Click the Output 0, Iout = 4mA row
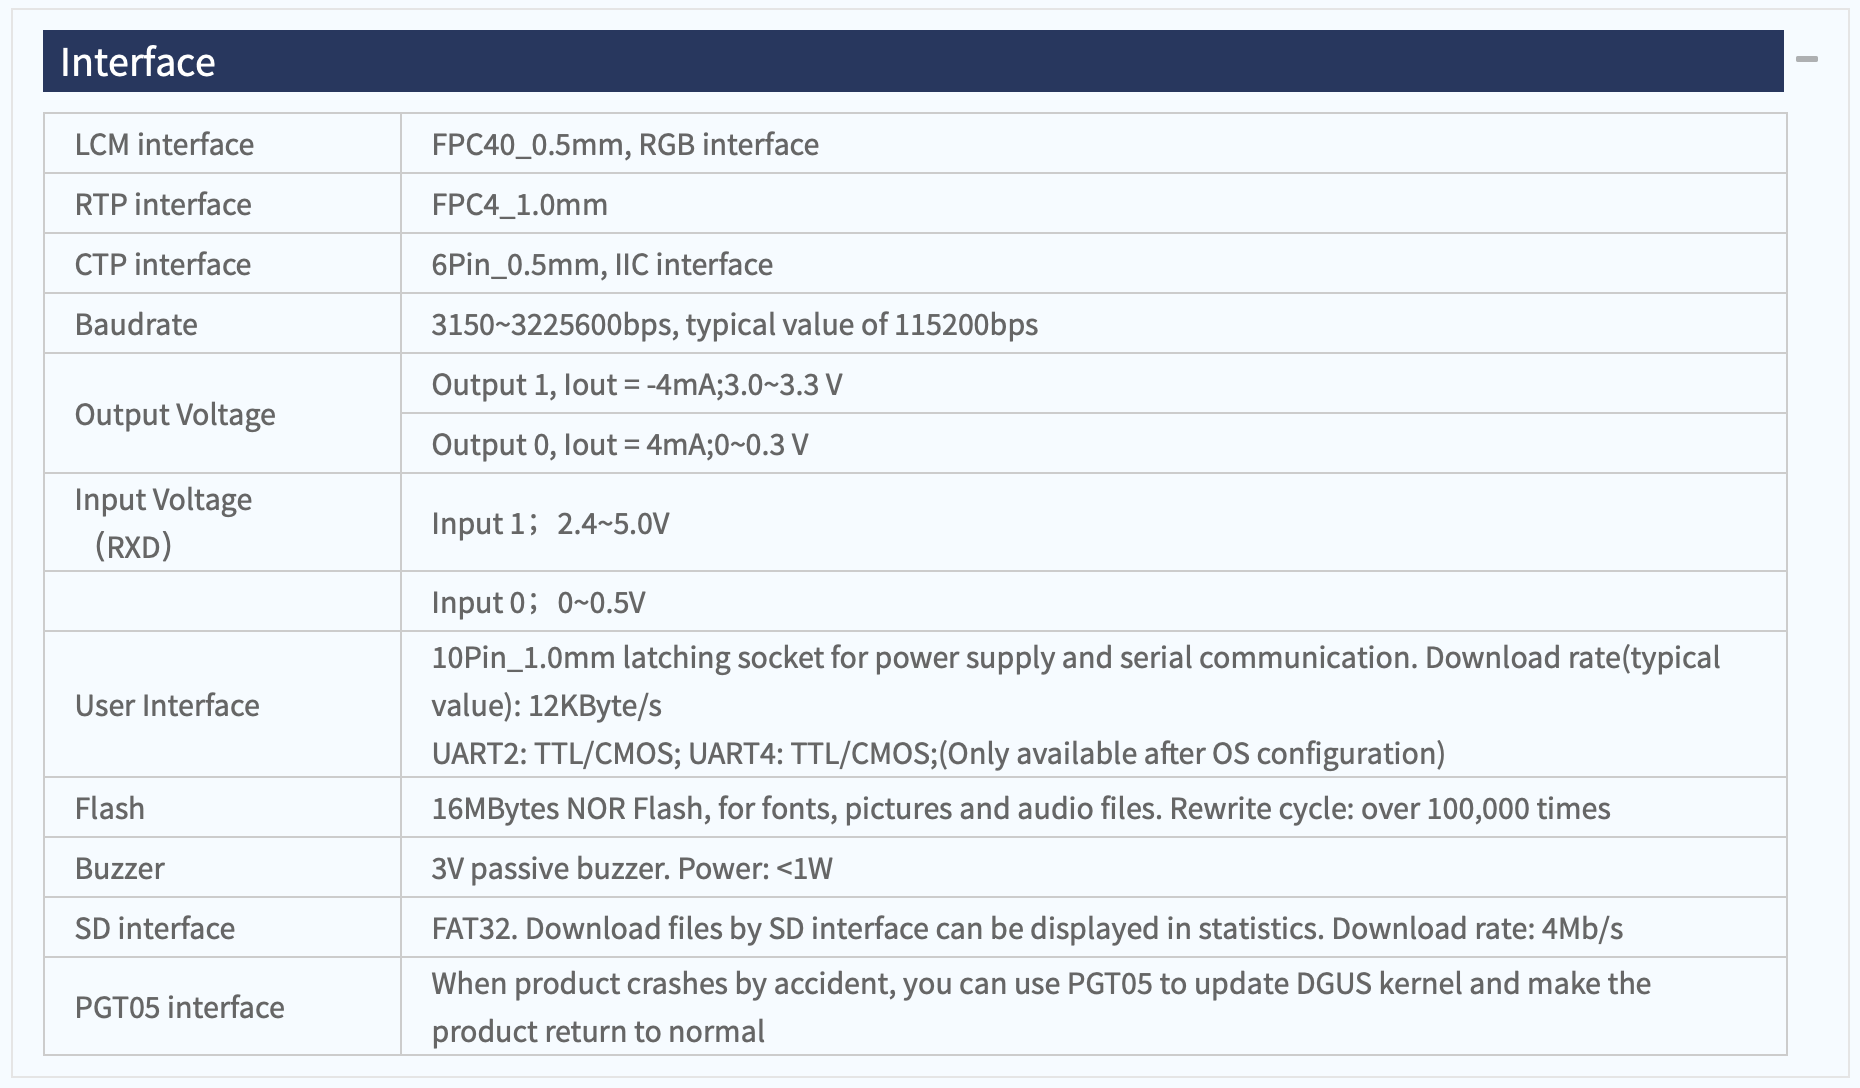 point(1094,443)
